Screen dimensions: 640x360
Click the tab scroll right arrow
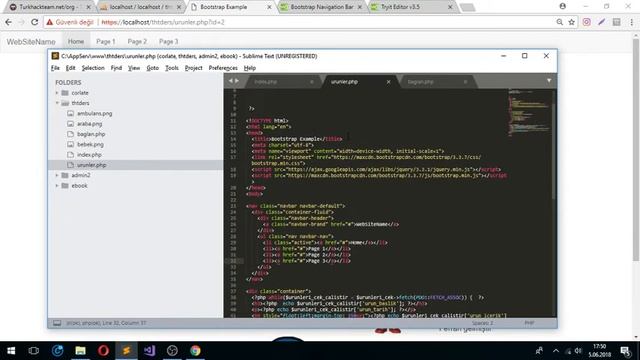[x=237, y=81]
